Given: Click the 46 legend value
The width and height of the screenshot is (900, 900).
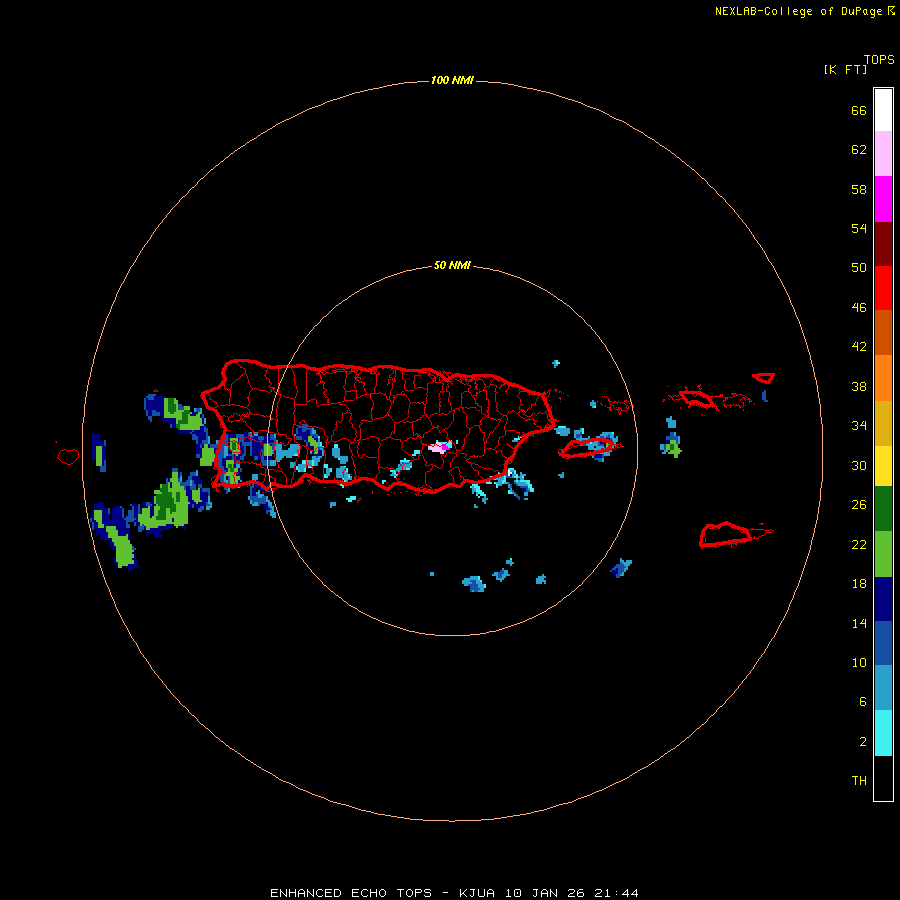Looking at the screenshot, I should pos(859,308).
